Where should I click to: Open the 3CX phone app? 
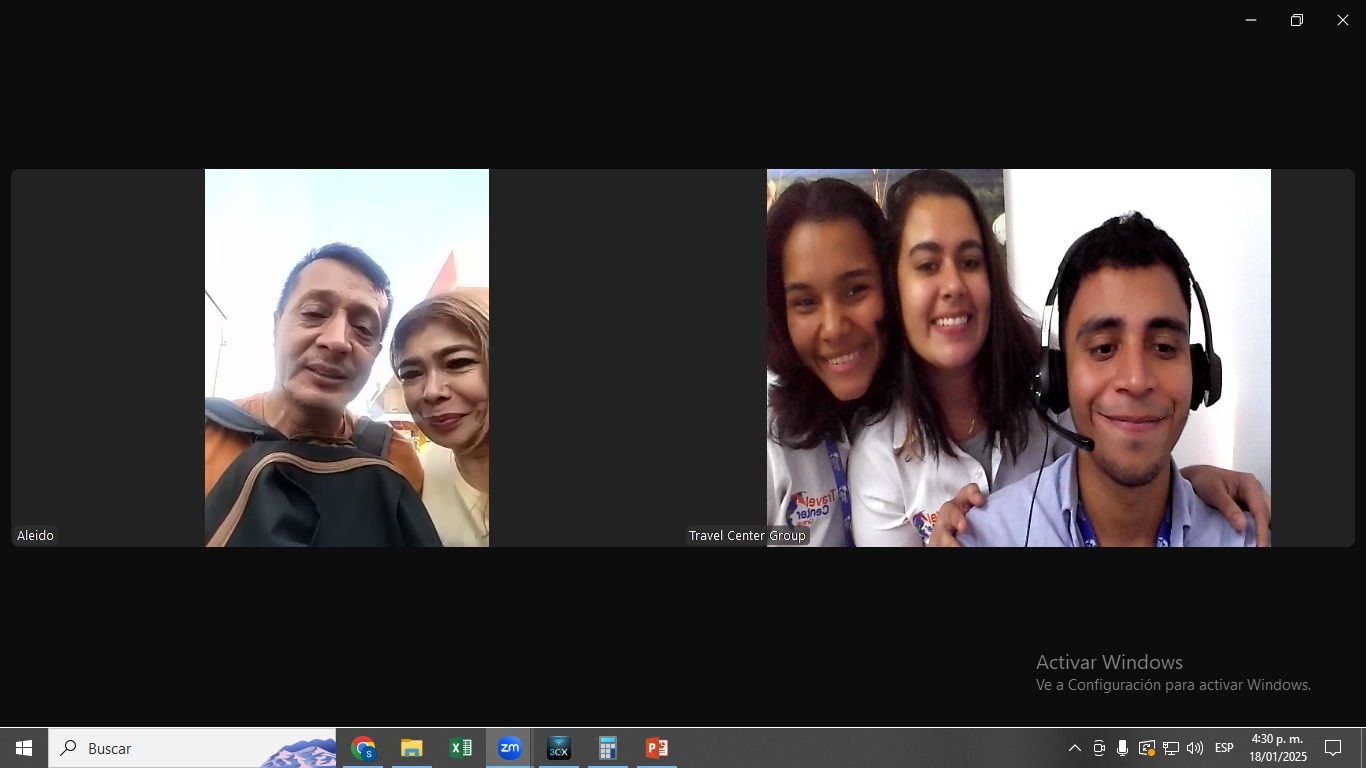point(558,748)
